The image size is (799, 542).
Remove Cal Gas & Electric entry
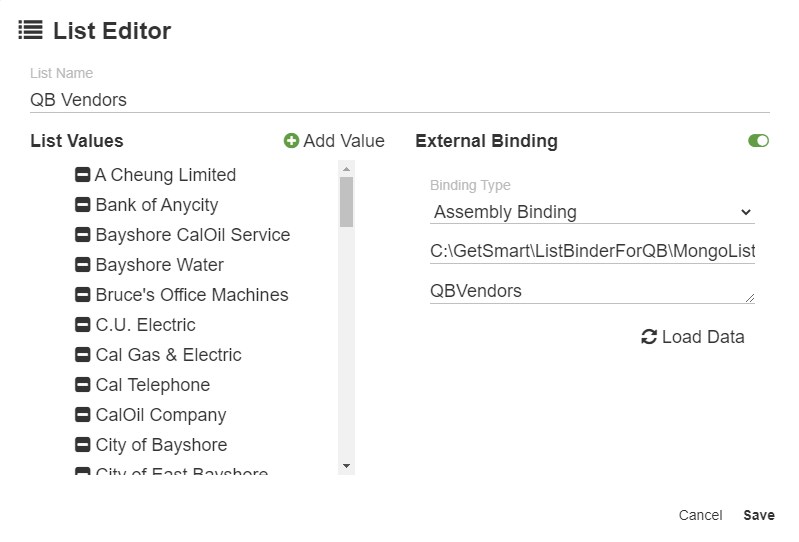pyautogui.click(x=83, y=355)
